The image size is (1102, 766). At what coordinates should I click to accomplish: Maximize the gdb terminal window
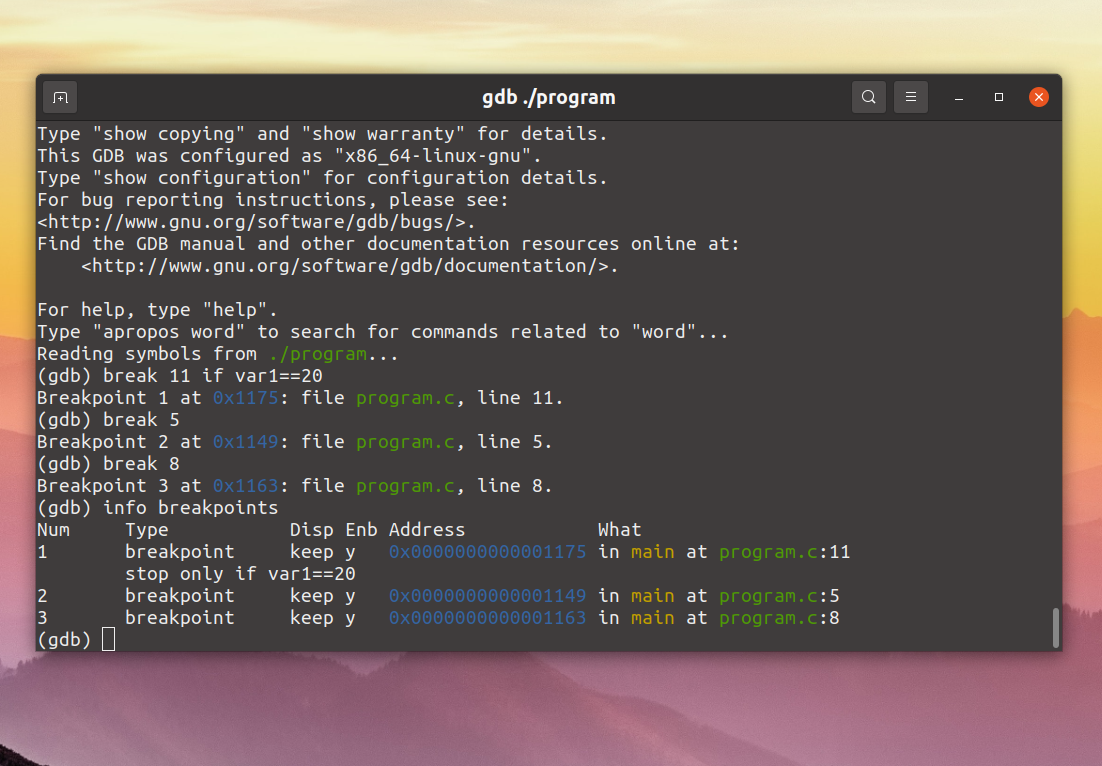pos(999,97)
